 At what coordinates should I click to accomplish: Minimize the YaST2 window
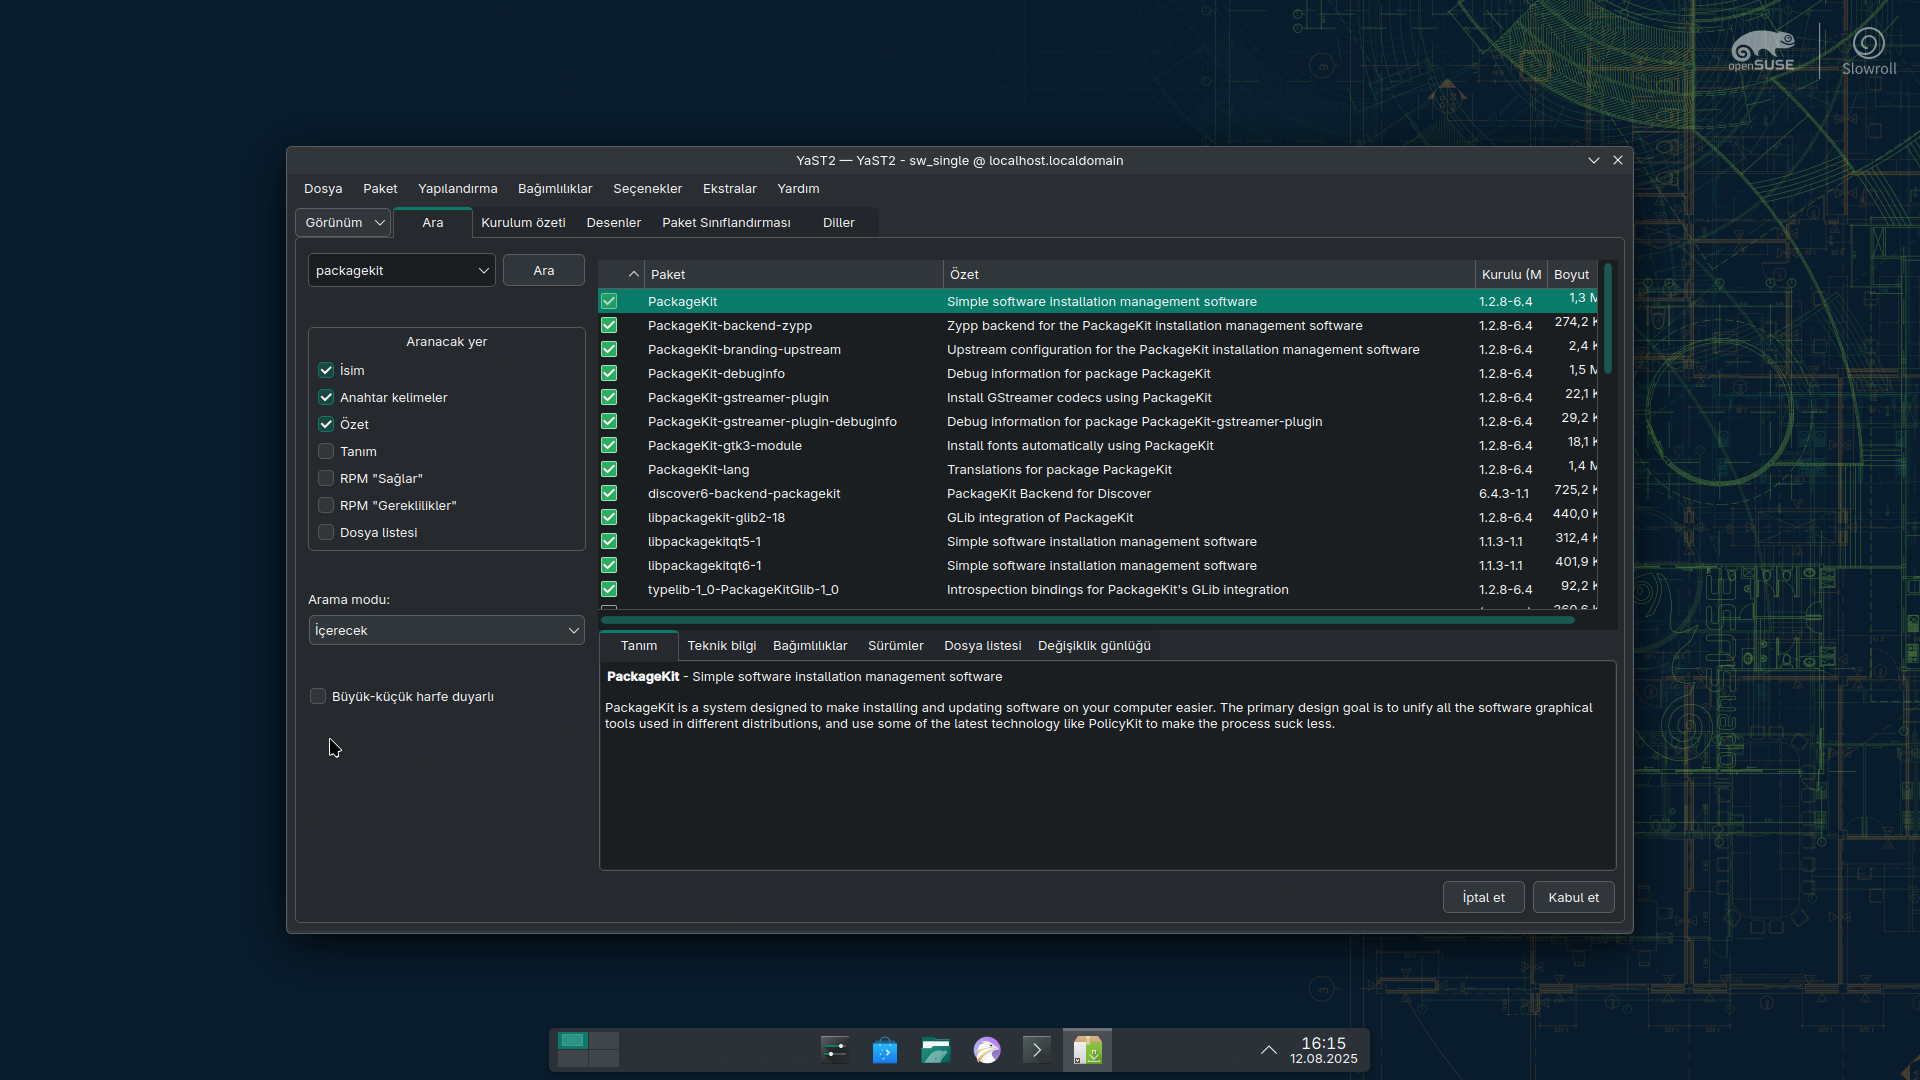click(1594, 160)
